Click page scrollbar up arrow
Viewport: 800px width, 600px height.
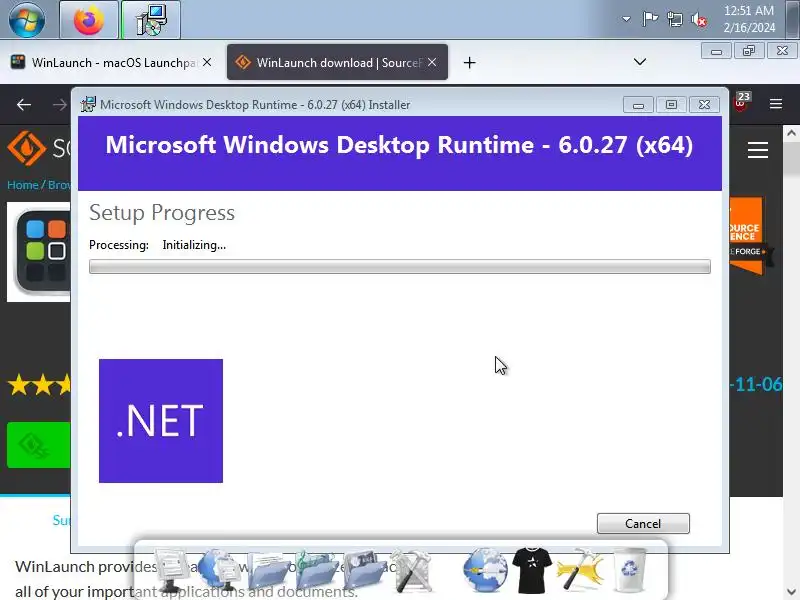point(791,133)
